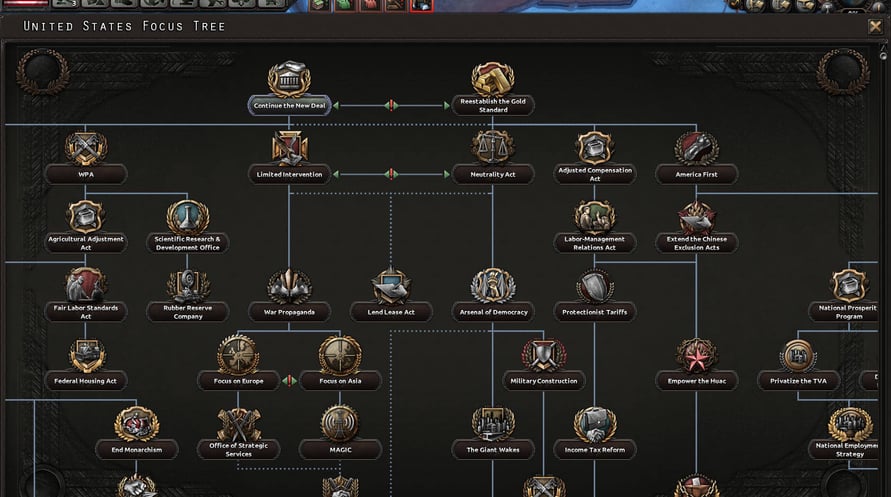Click the America First focus icon
891x497 pixels.
(x=697, y=148)
